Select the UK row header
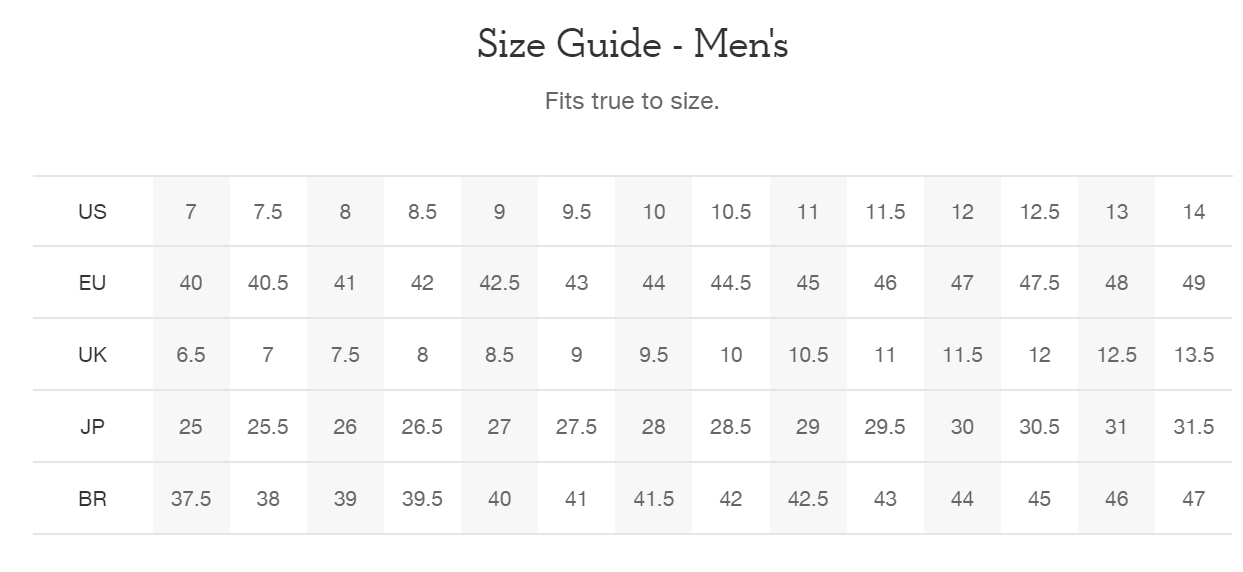Viewport: 1243px width, 572px height. click(92, 355)
